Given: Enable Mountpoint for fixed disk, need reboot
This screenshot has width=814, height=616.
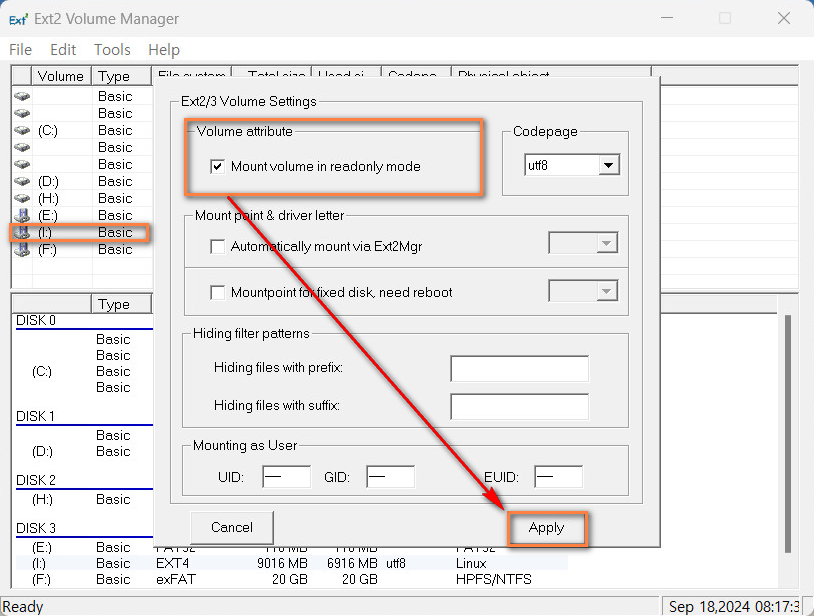Looking at the screenshot, I should pyautogui.click(x=217, y=292).
